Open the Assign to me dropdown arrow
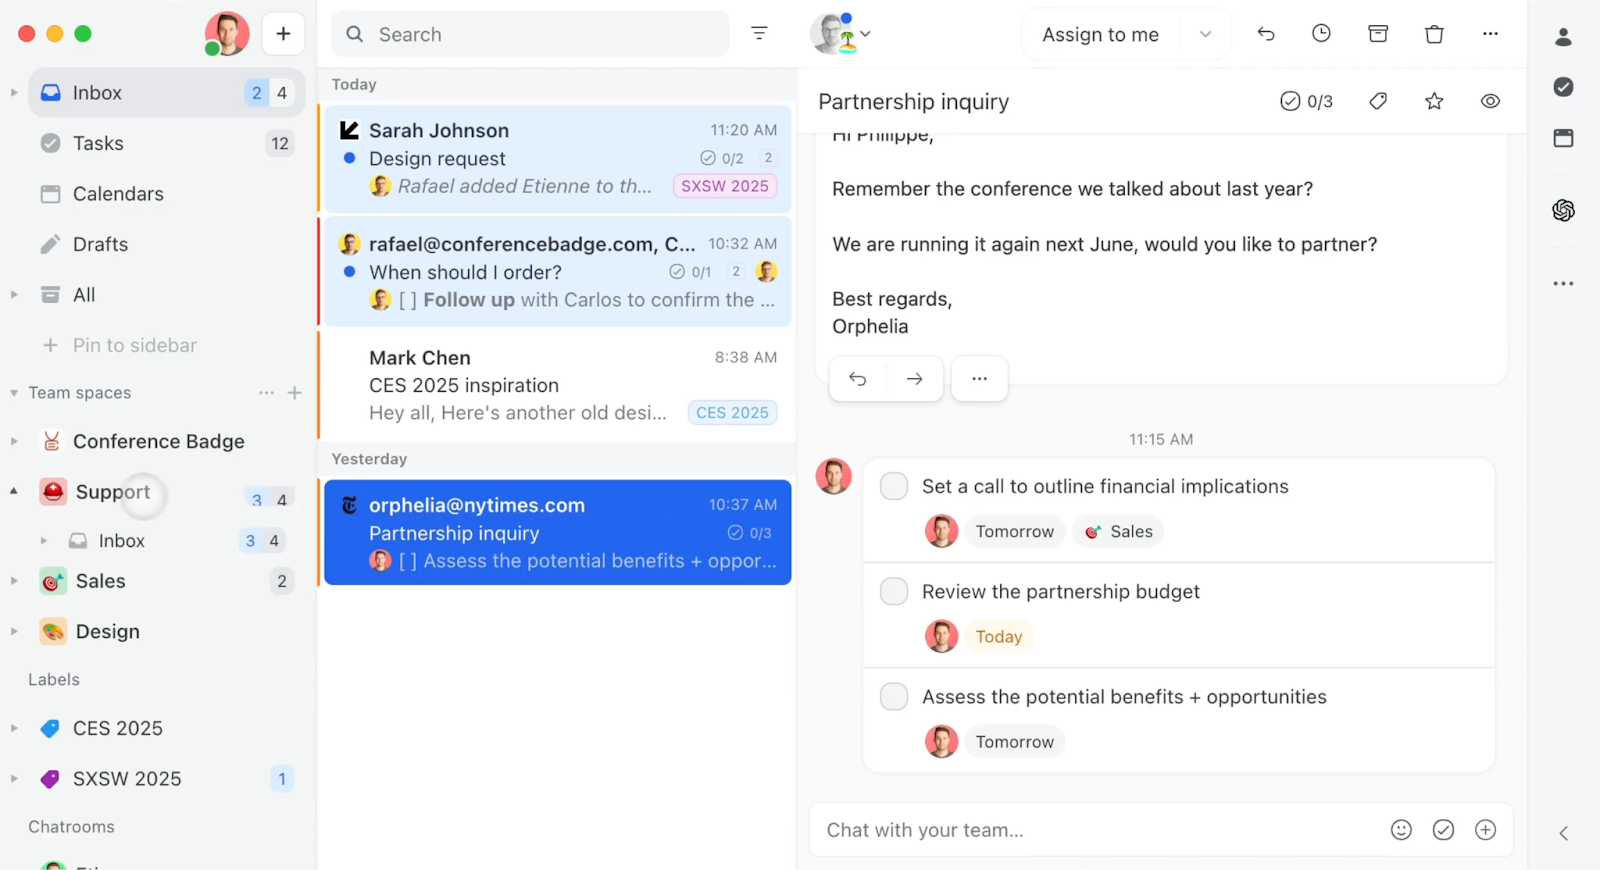The height and width of the screenshot is (870, 1600). (1205, 33)
